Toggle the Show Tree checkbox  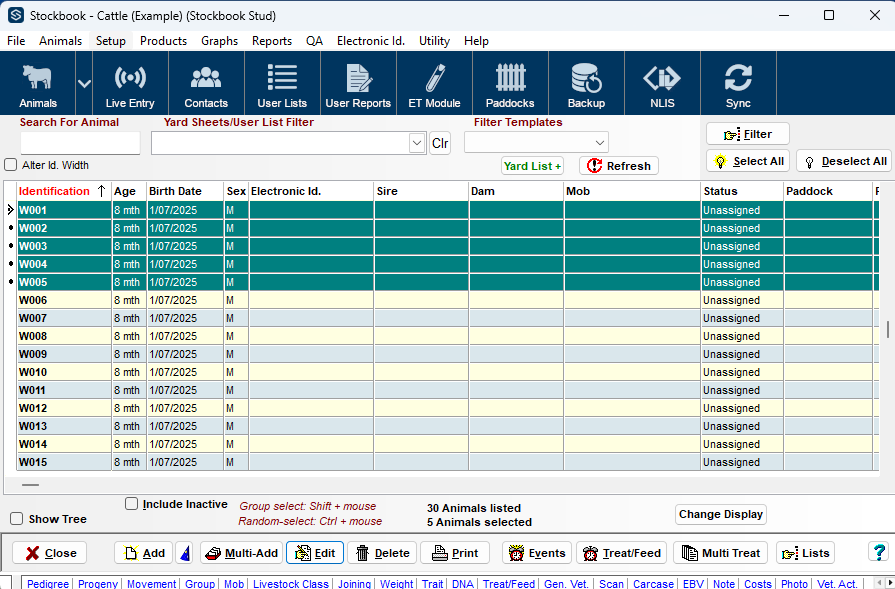17,519
